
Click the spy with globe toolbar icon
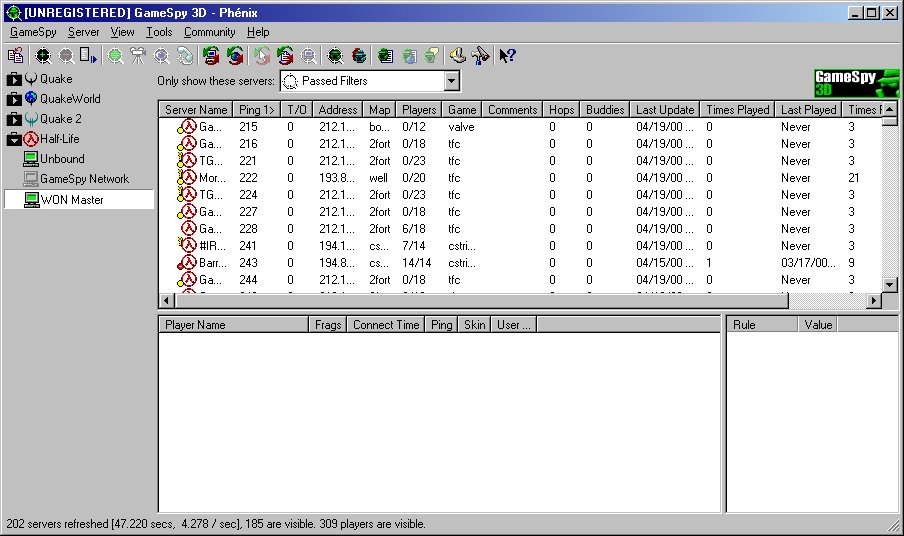[409, 56]
